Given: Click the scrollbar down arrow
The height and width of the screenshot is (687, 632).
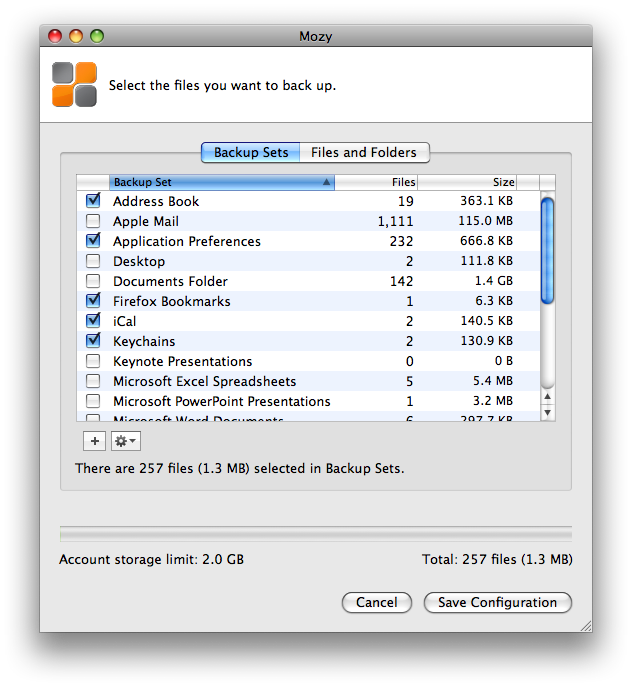Looking at the screenshot, I should [547, 412].
